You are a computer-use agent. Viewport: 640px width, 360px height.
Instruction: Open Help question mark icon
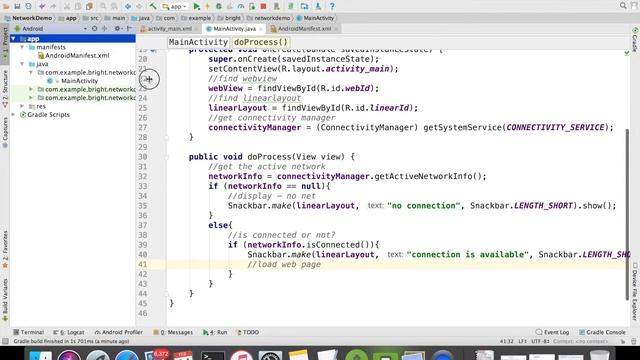click(332, 6)
